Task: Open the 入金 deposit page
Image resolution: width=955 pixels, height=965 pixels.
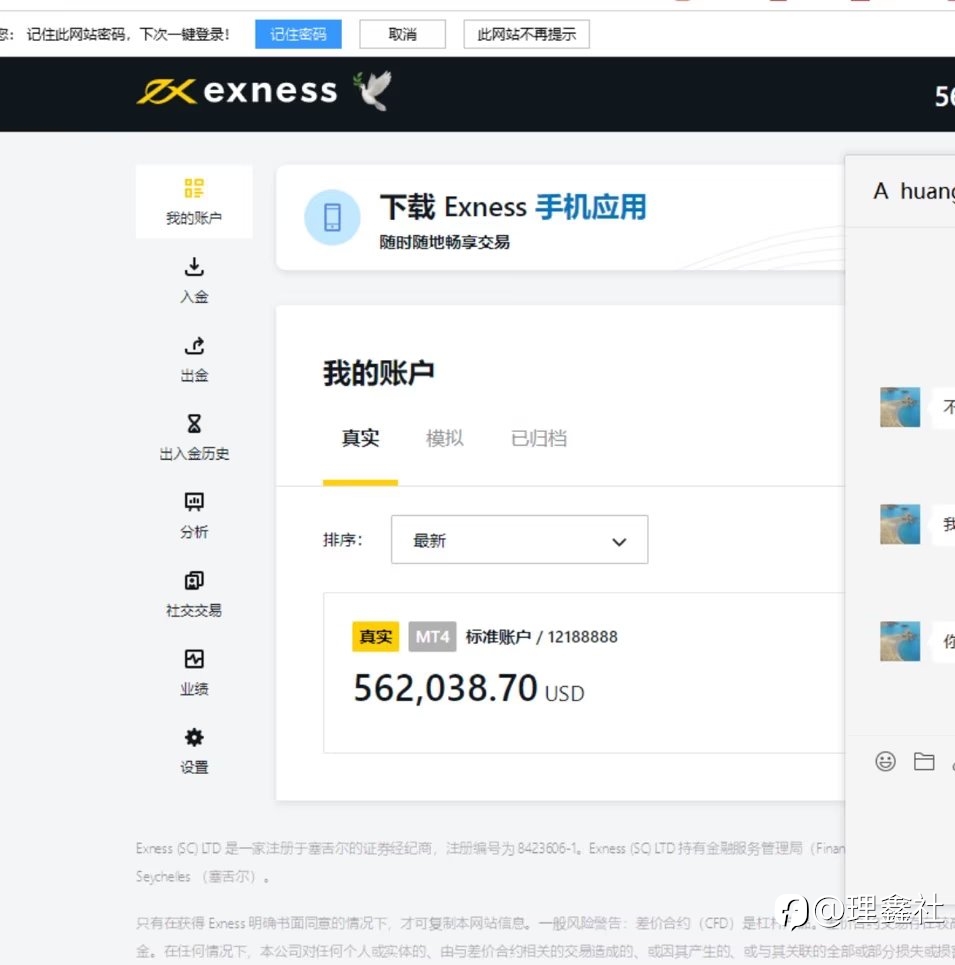Action: (x=194, y=280)
